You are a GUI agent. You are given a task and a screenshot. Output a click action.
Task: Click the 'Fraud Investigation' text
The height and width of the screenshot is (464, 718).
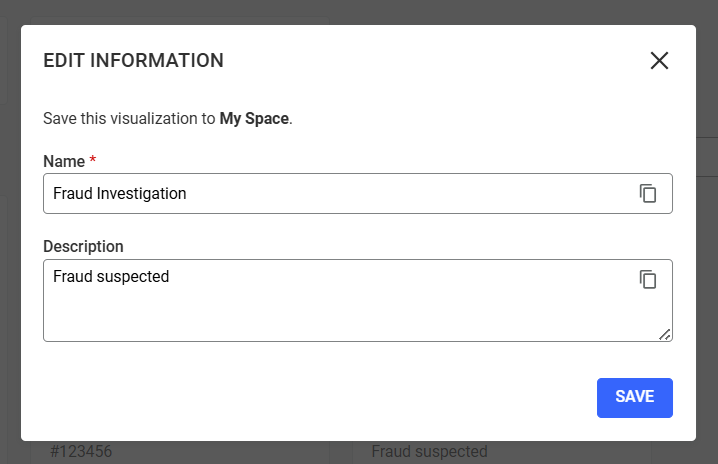pyautogui.click(x=119, y=194)
